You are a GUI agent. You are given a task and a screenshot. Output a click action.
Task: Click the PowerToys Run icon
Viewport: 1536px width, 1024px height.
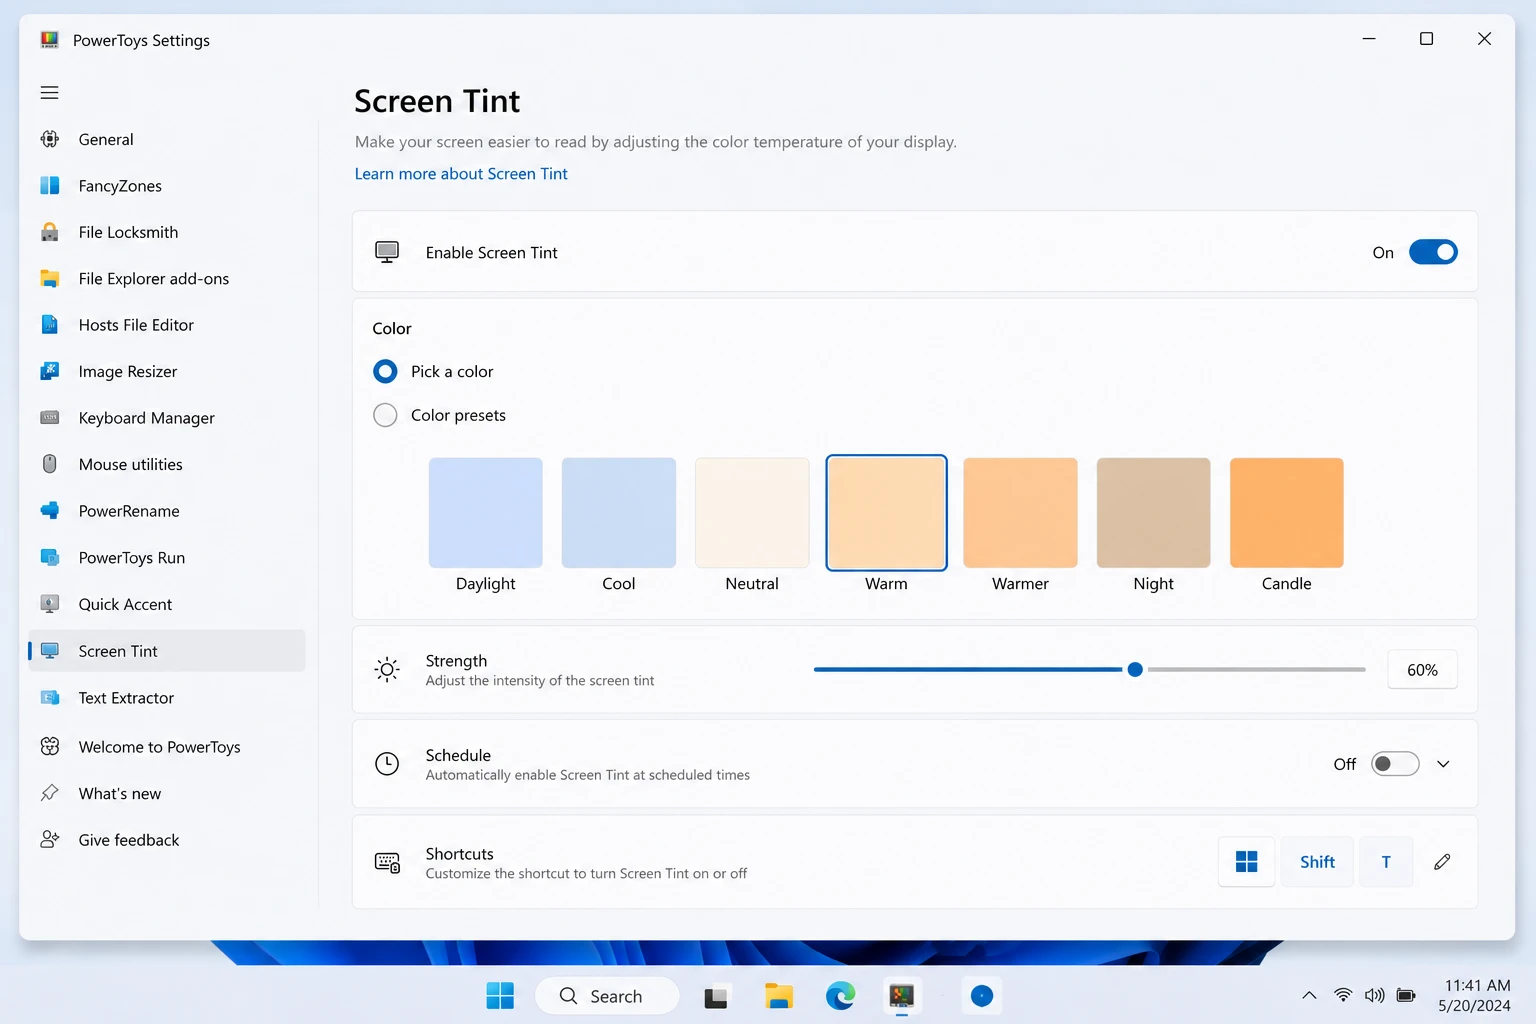tap(49, 557)
